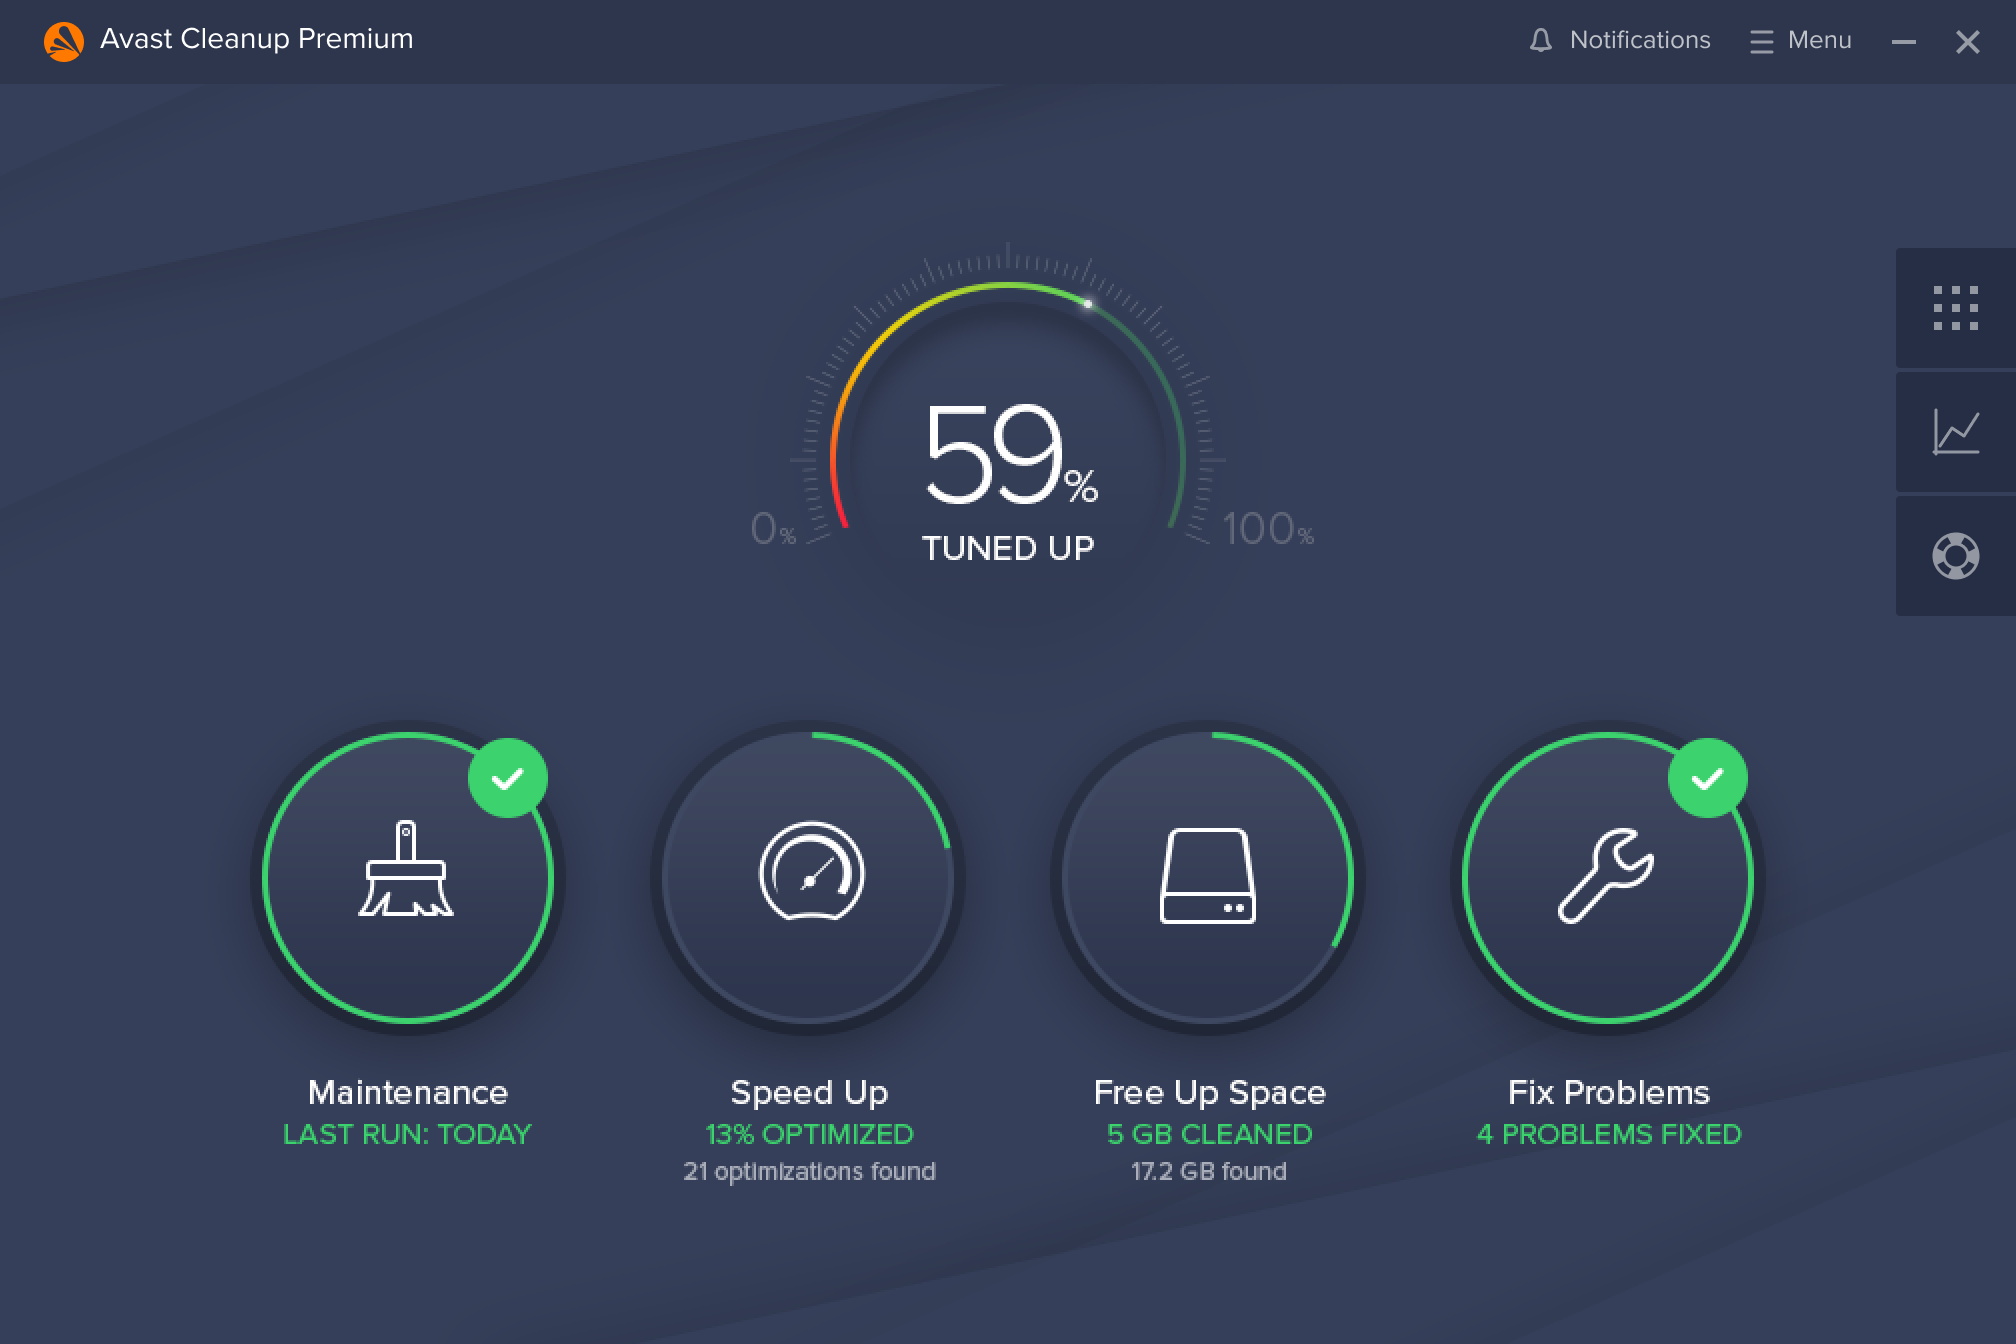This screenshot has width=2016, height=1344.
Task: Click the Fix Problems wrench icon
Action: (x=1606, y=875)
